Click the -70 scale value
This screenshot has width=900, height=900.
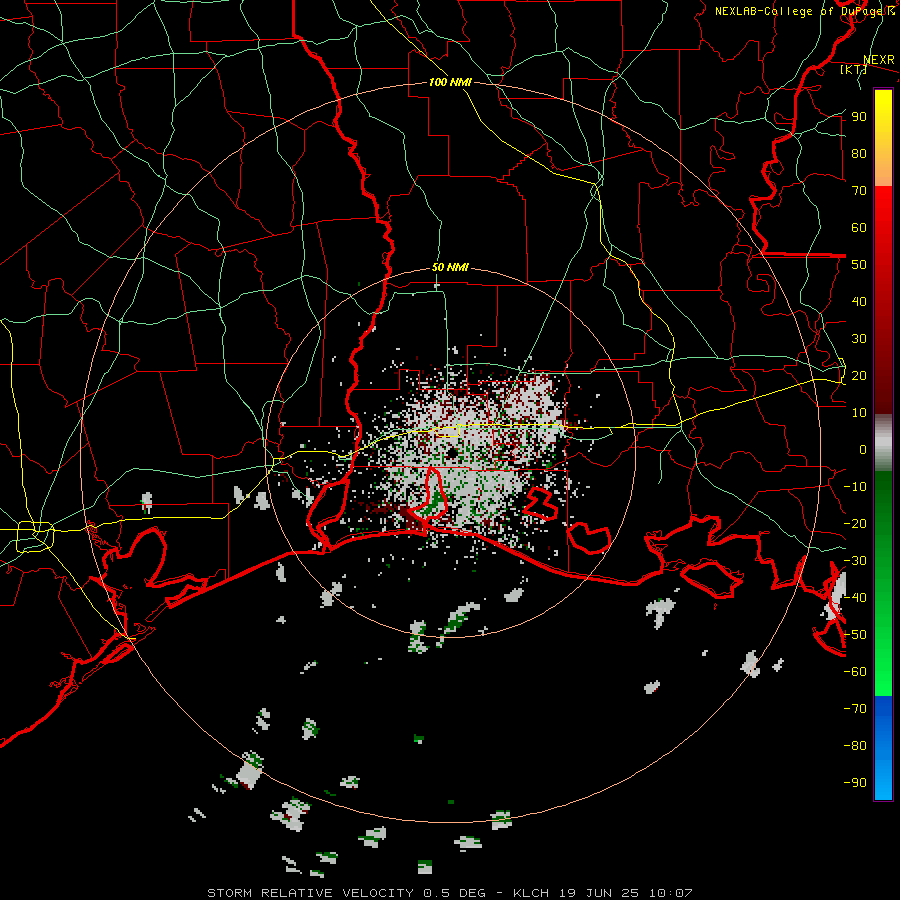coord(855,709)
